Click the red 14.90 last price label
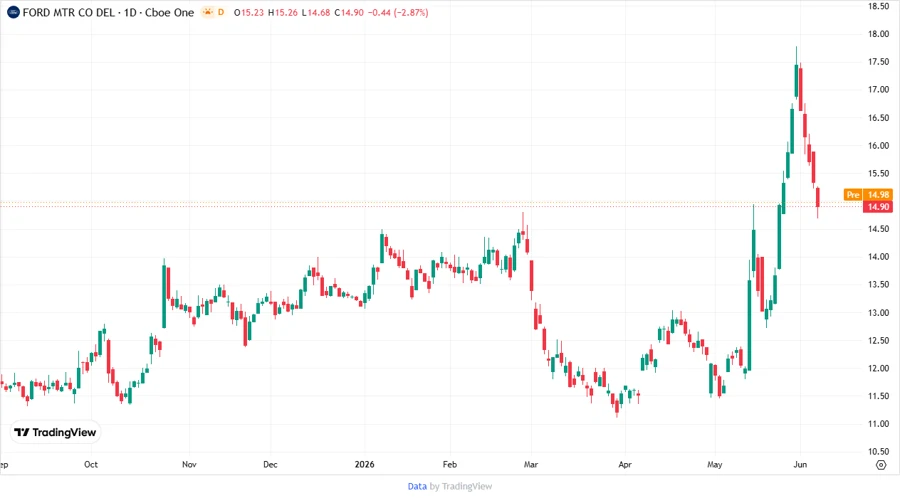900x498 pixels. 878,207
